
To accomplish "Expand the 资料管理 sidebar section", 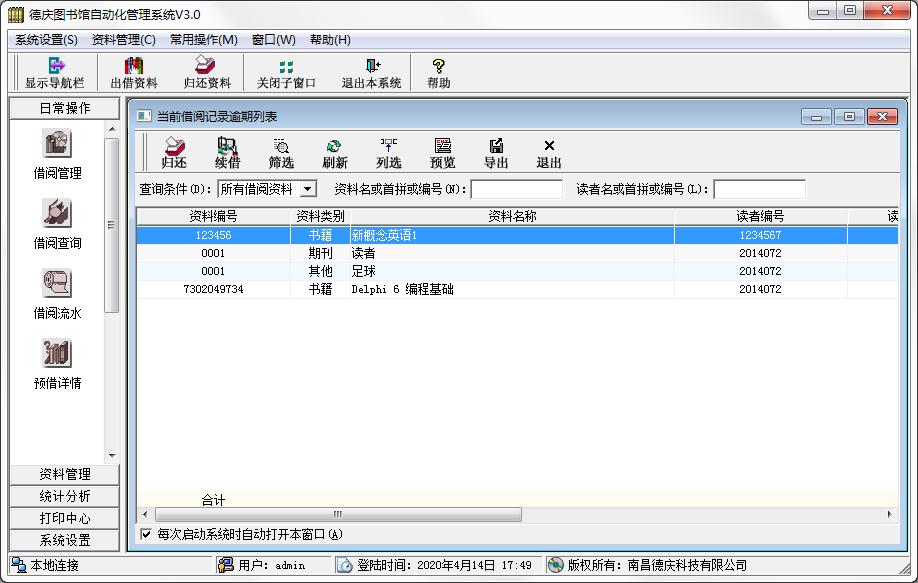I will coord(64,474).
